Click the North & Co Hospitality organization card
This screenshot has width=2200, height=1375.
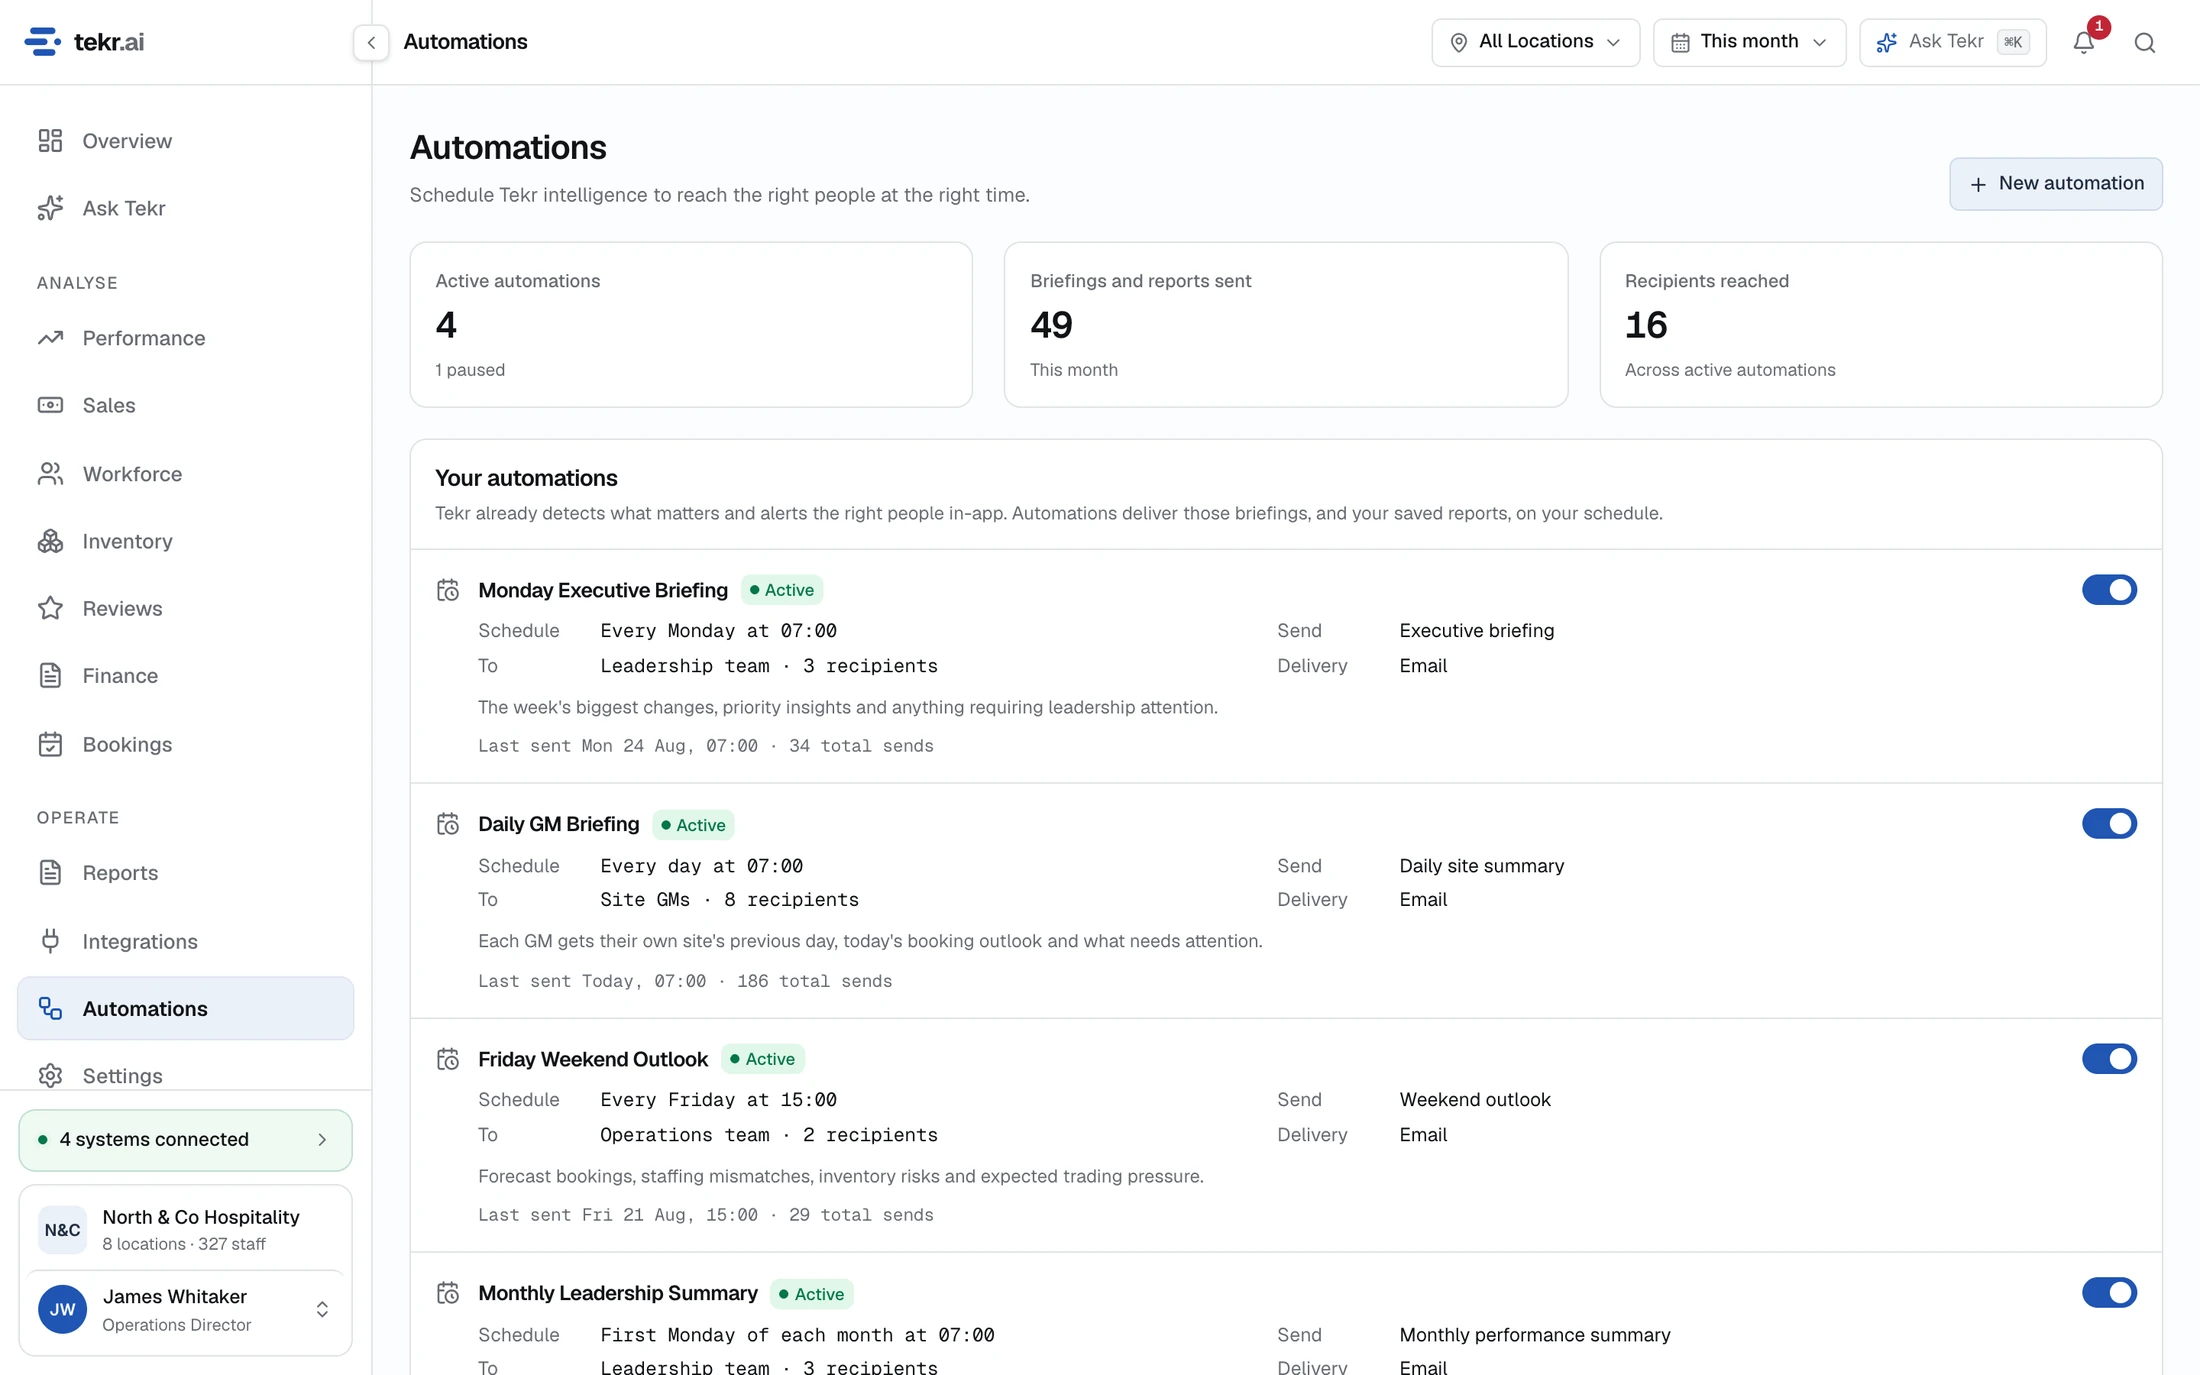coord(185,1229)
